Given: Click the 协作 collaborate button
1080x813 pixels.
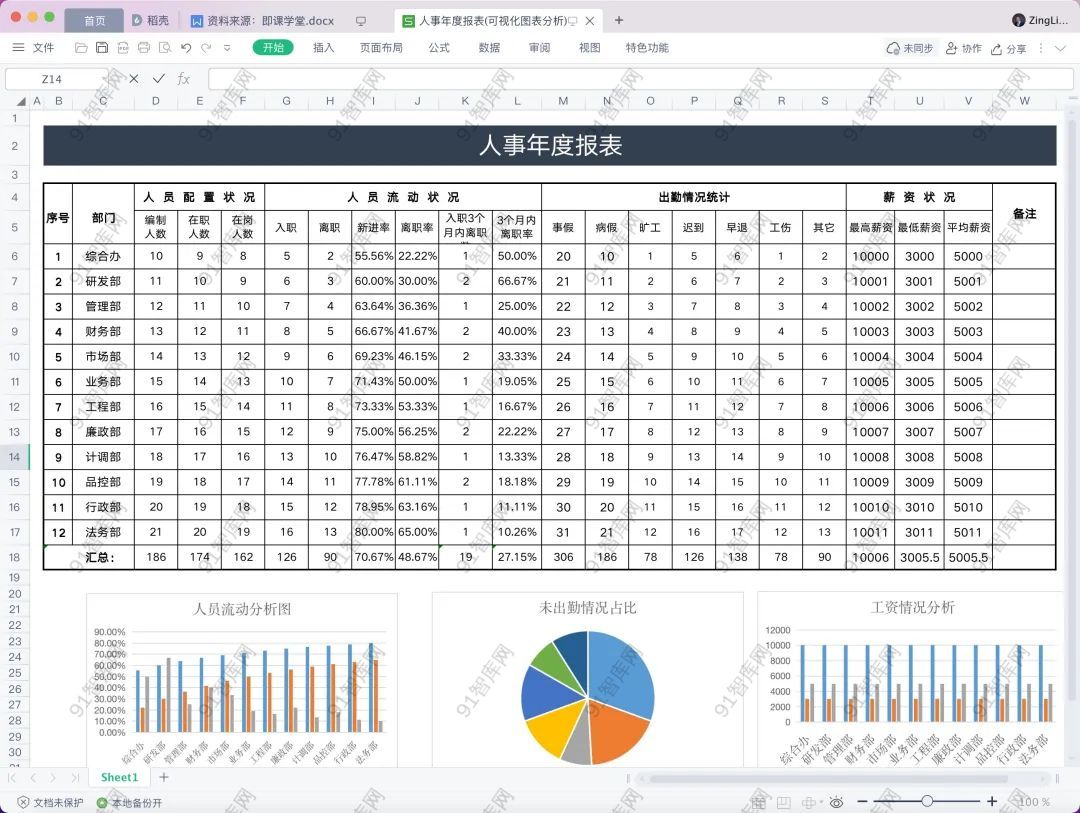Looking at the screenshot, I should pyautogui.click(x=964, y=48).
